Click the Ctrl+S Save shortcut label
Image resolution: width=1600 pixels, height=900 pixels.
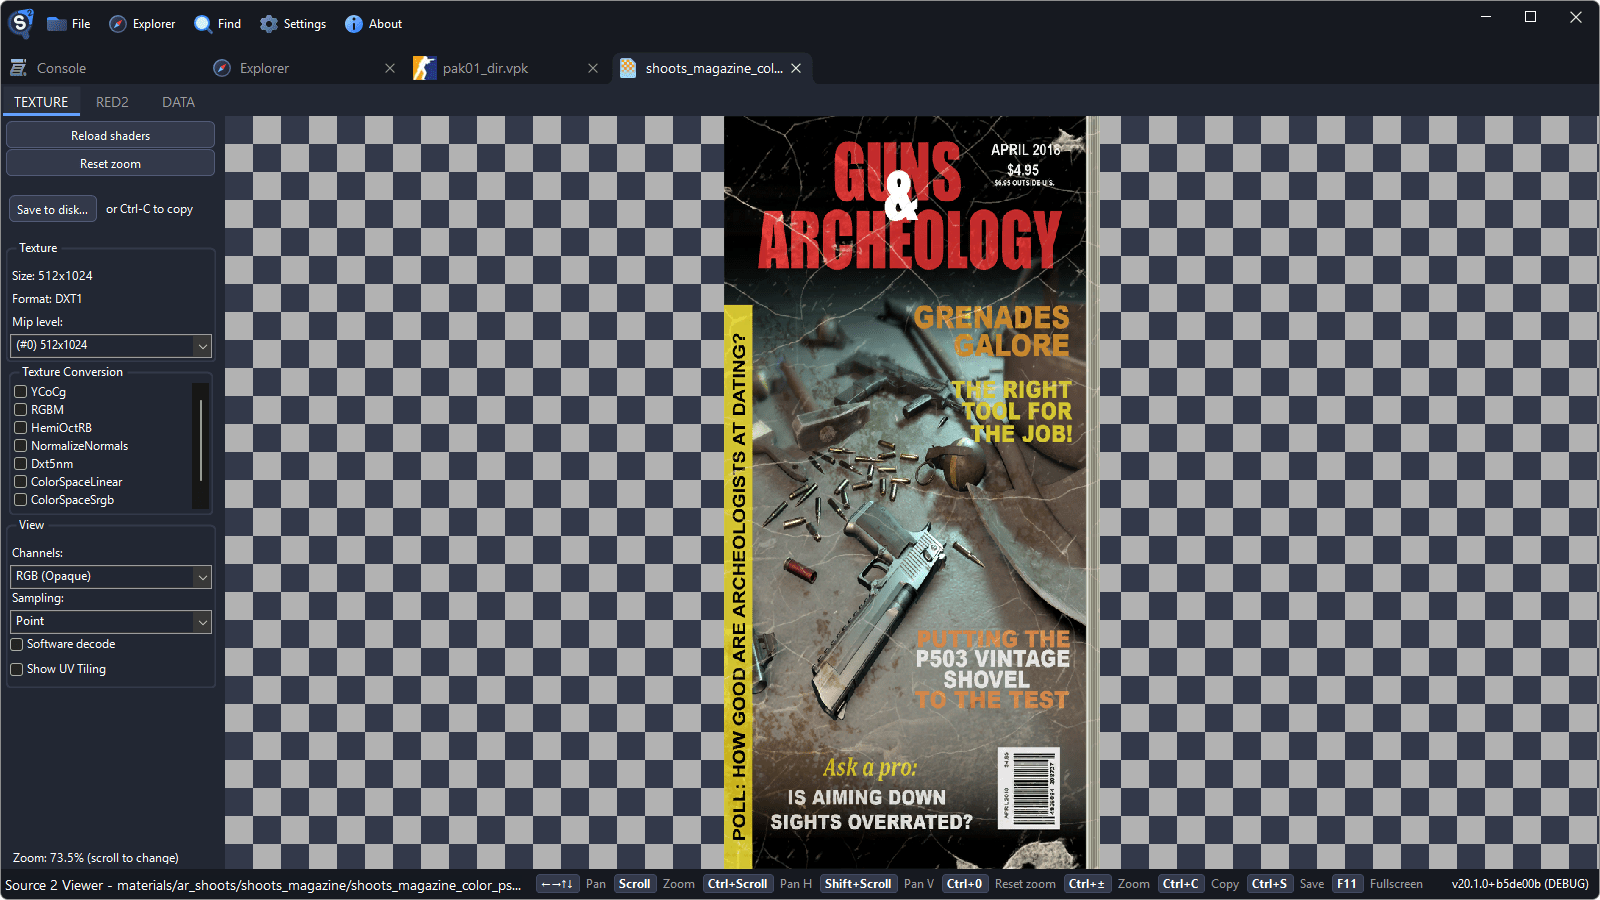1269,884
